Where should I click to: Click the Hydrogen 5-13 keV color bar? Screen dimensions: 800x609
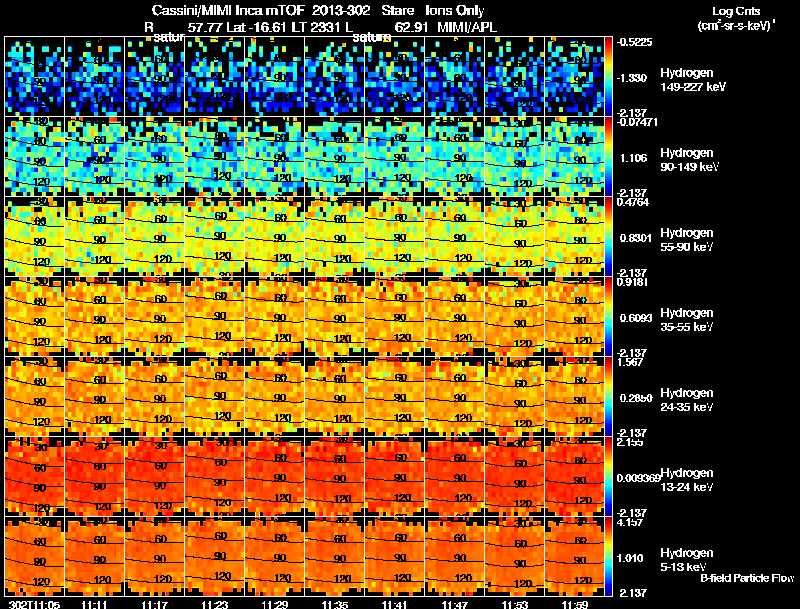tap(608, 556)
